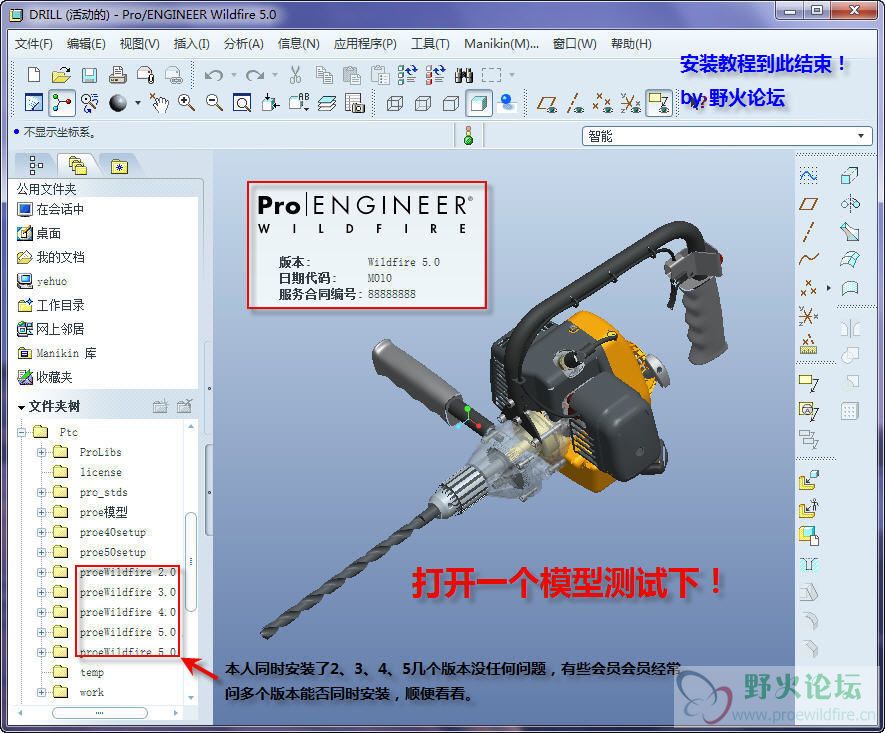Expand the ProLibs folder
885x733 pixels.
pyautogui.click(x=41, y=452)
